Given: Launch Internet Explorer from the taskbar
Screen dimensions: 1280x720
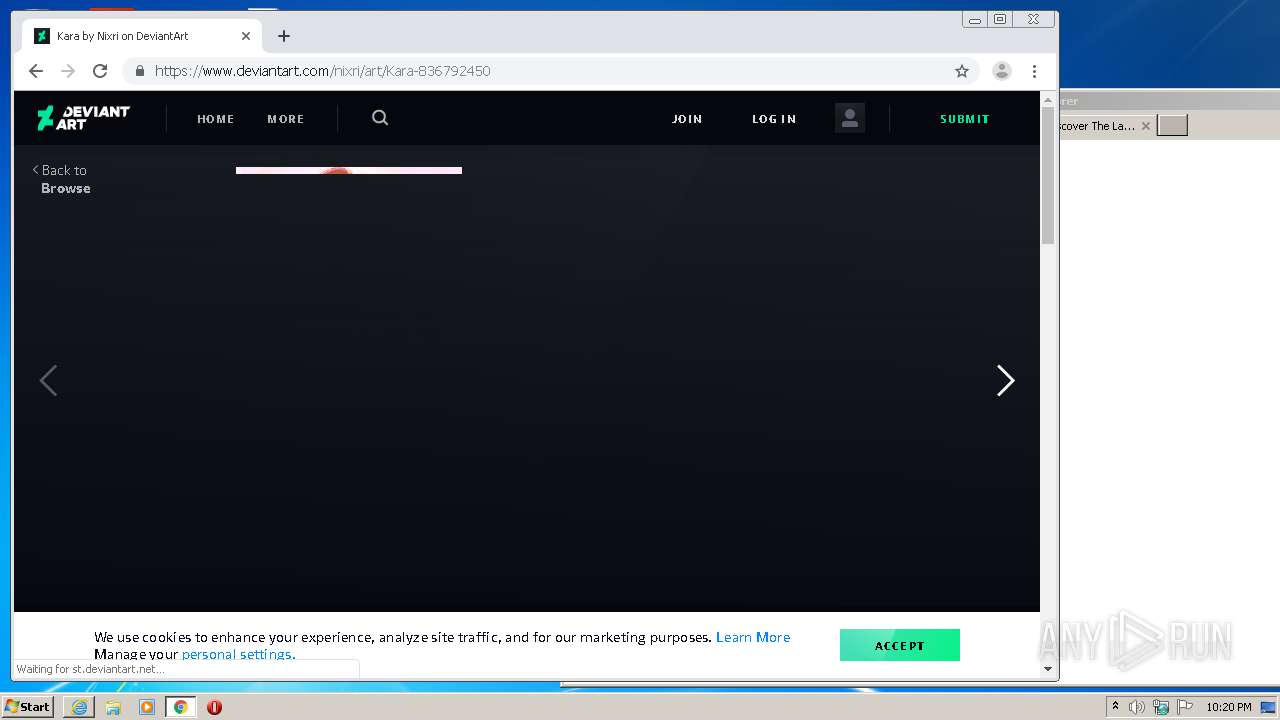Looking at the screenshot, I should [x=79, y=707].
